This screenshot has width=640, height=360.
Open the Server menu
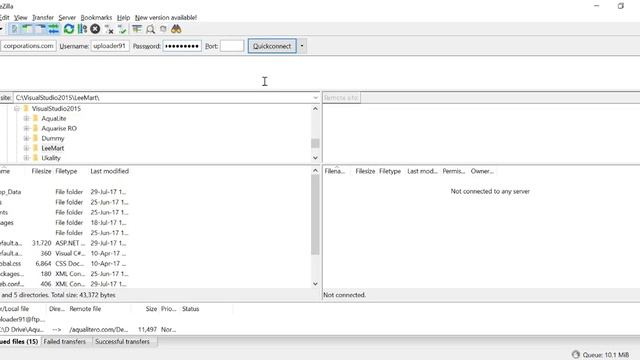pos(67,18)
